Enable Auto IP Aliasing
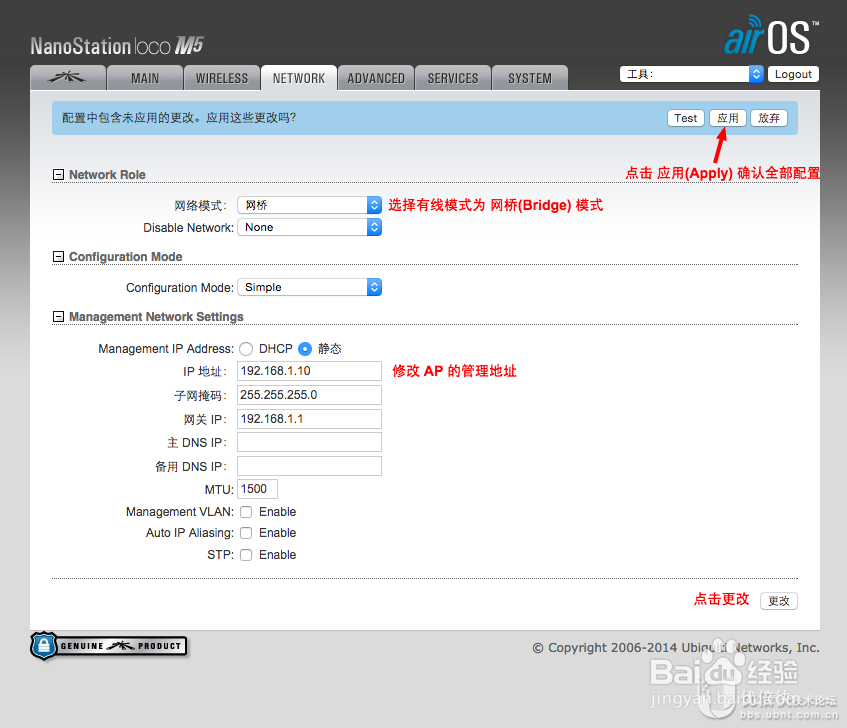The image size is (847, 728). coord(245,533)
